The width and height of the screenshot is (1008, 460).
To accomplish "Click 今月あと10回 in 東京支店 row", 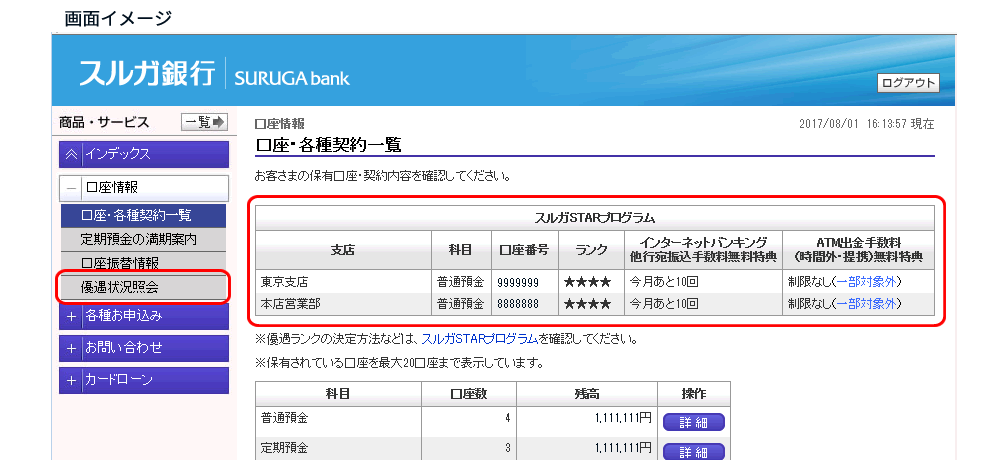I will tap(663, 281).
